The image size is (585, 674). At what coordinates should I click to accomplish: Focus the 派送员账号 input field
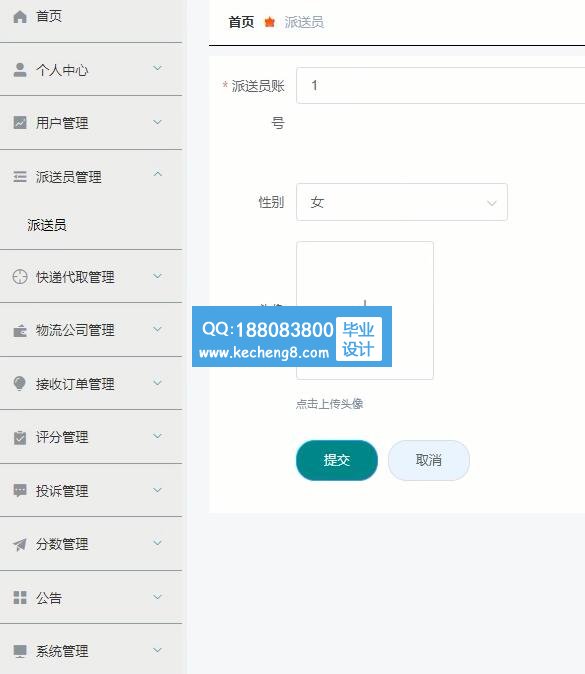(440, 85)
